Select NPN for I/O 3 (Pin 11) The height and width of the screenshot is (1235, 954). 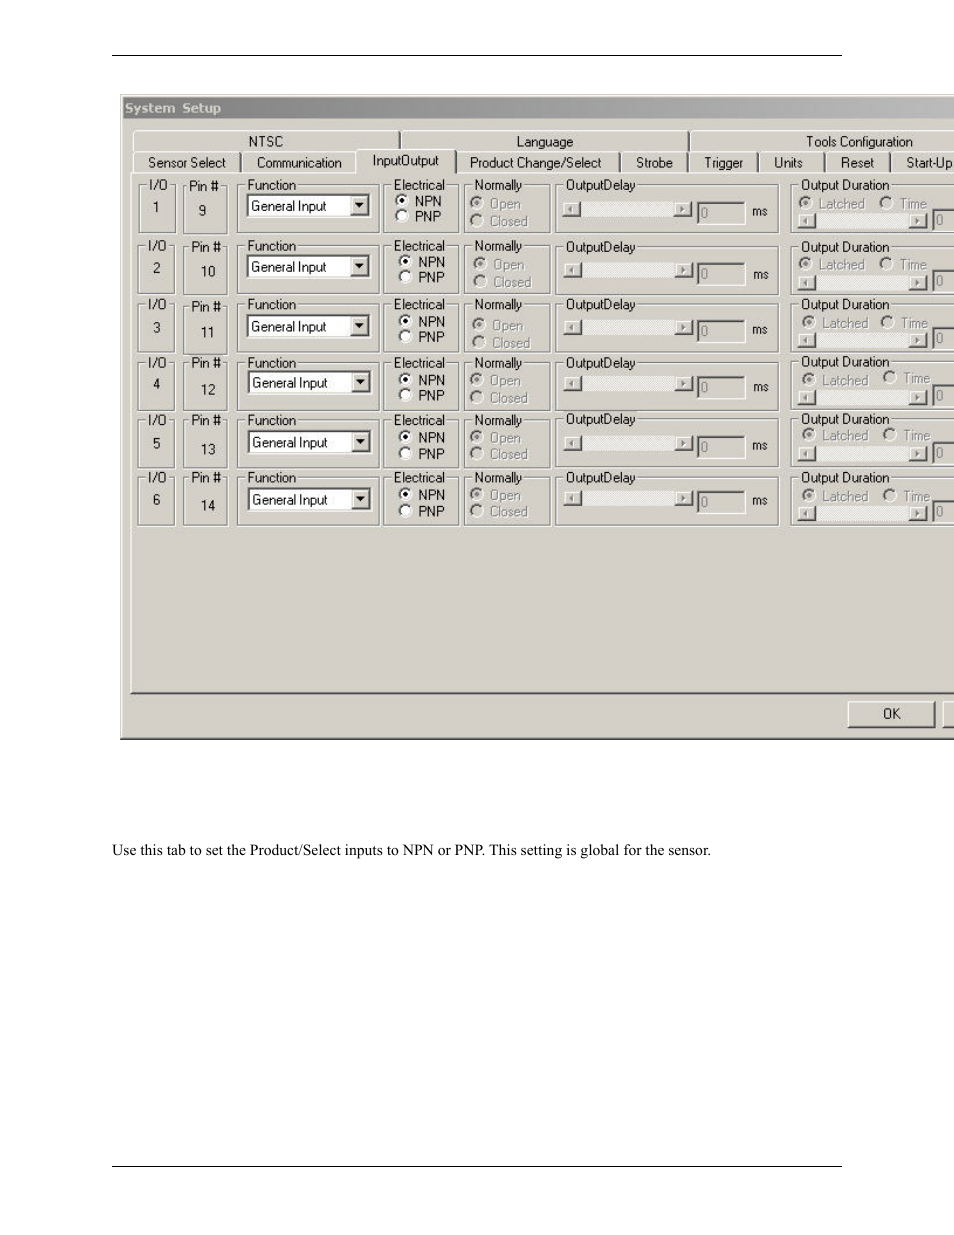coord(421,321)
